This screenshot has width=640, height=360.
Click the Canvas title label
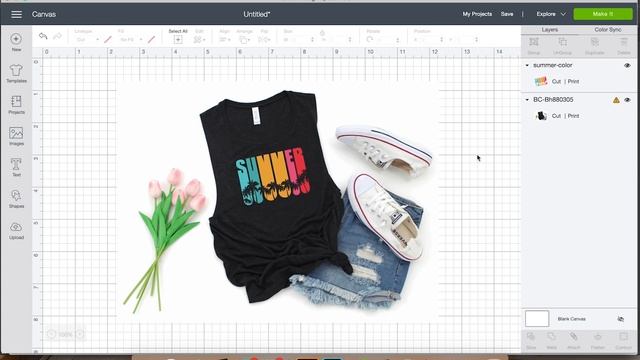[x=44, y=14]
